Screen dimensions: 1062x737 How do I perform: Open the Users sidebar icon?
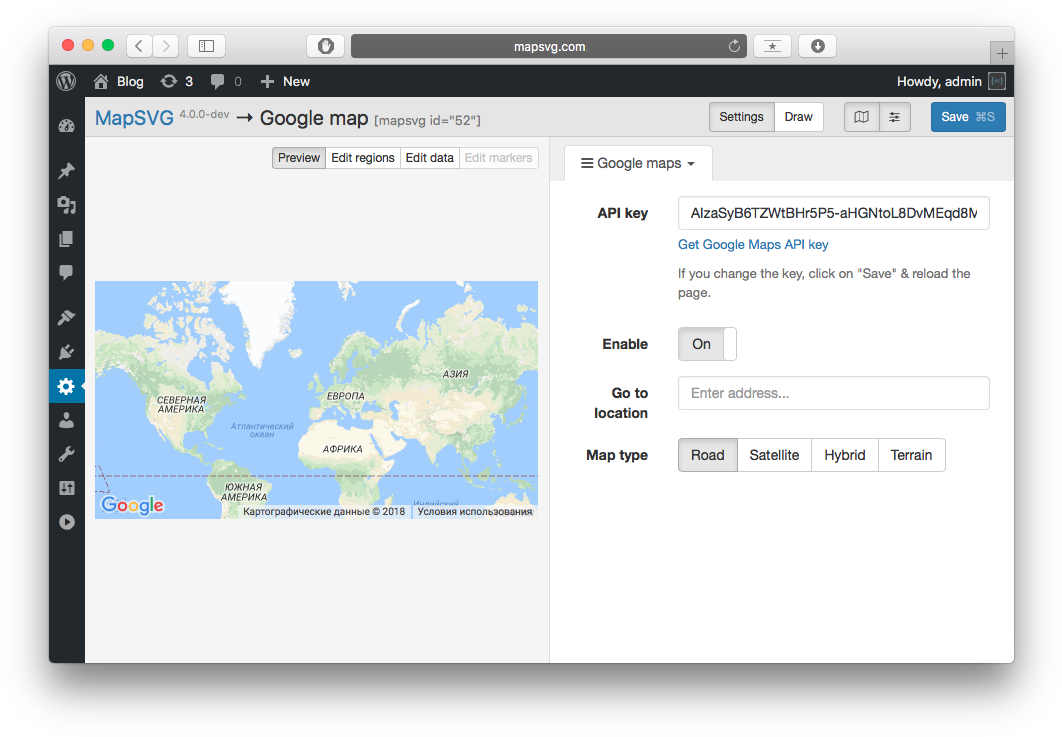(x=66, y=421)
